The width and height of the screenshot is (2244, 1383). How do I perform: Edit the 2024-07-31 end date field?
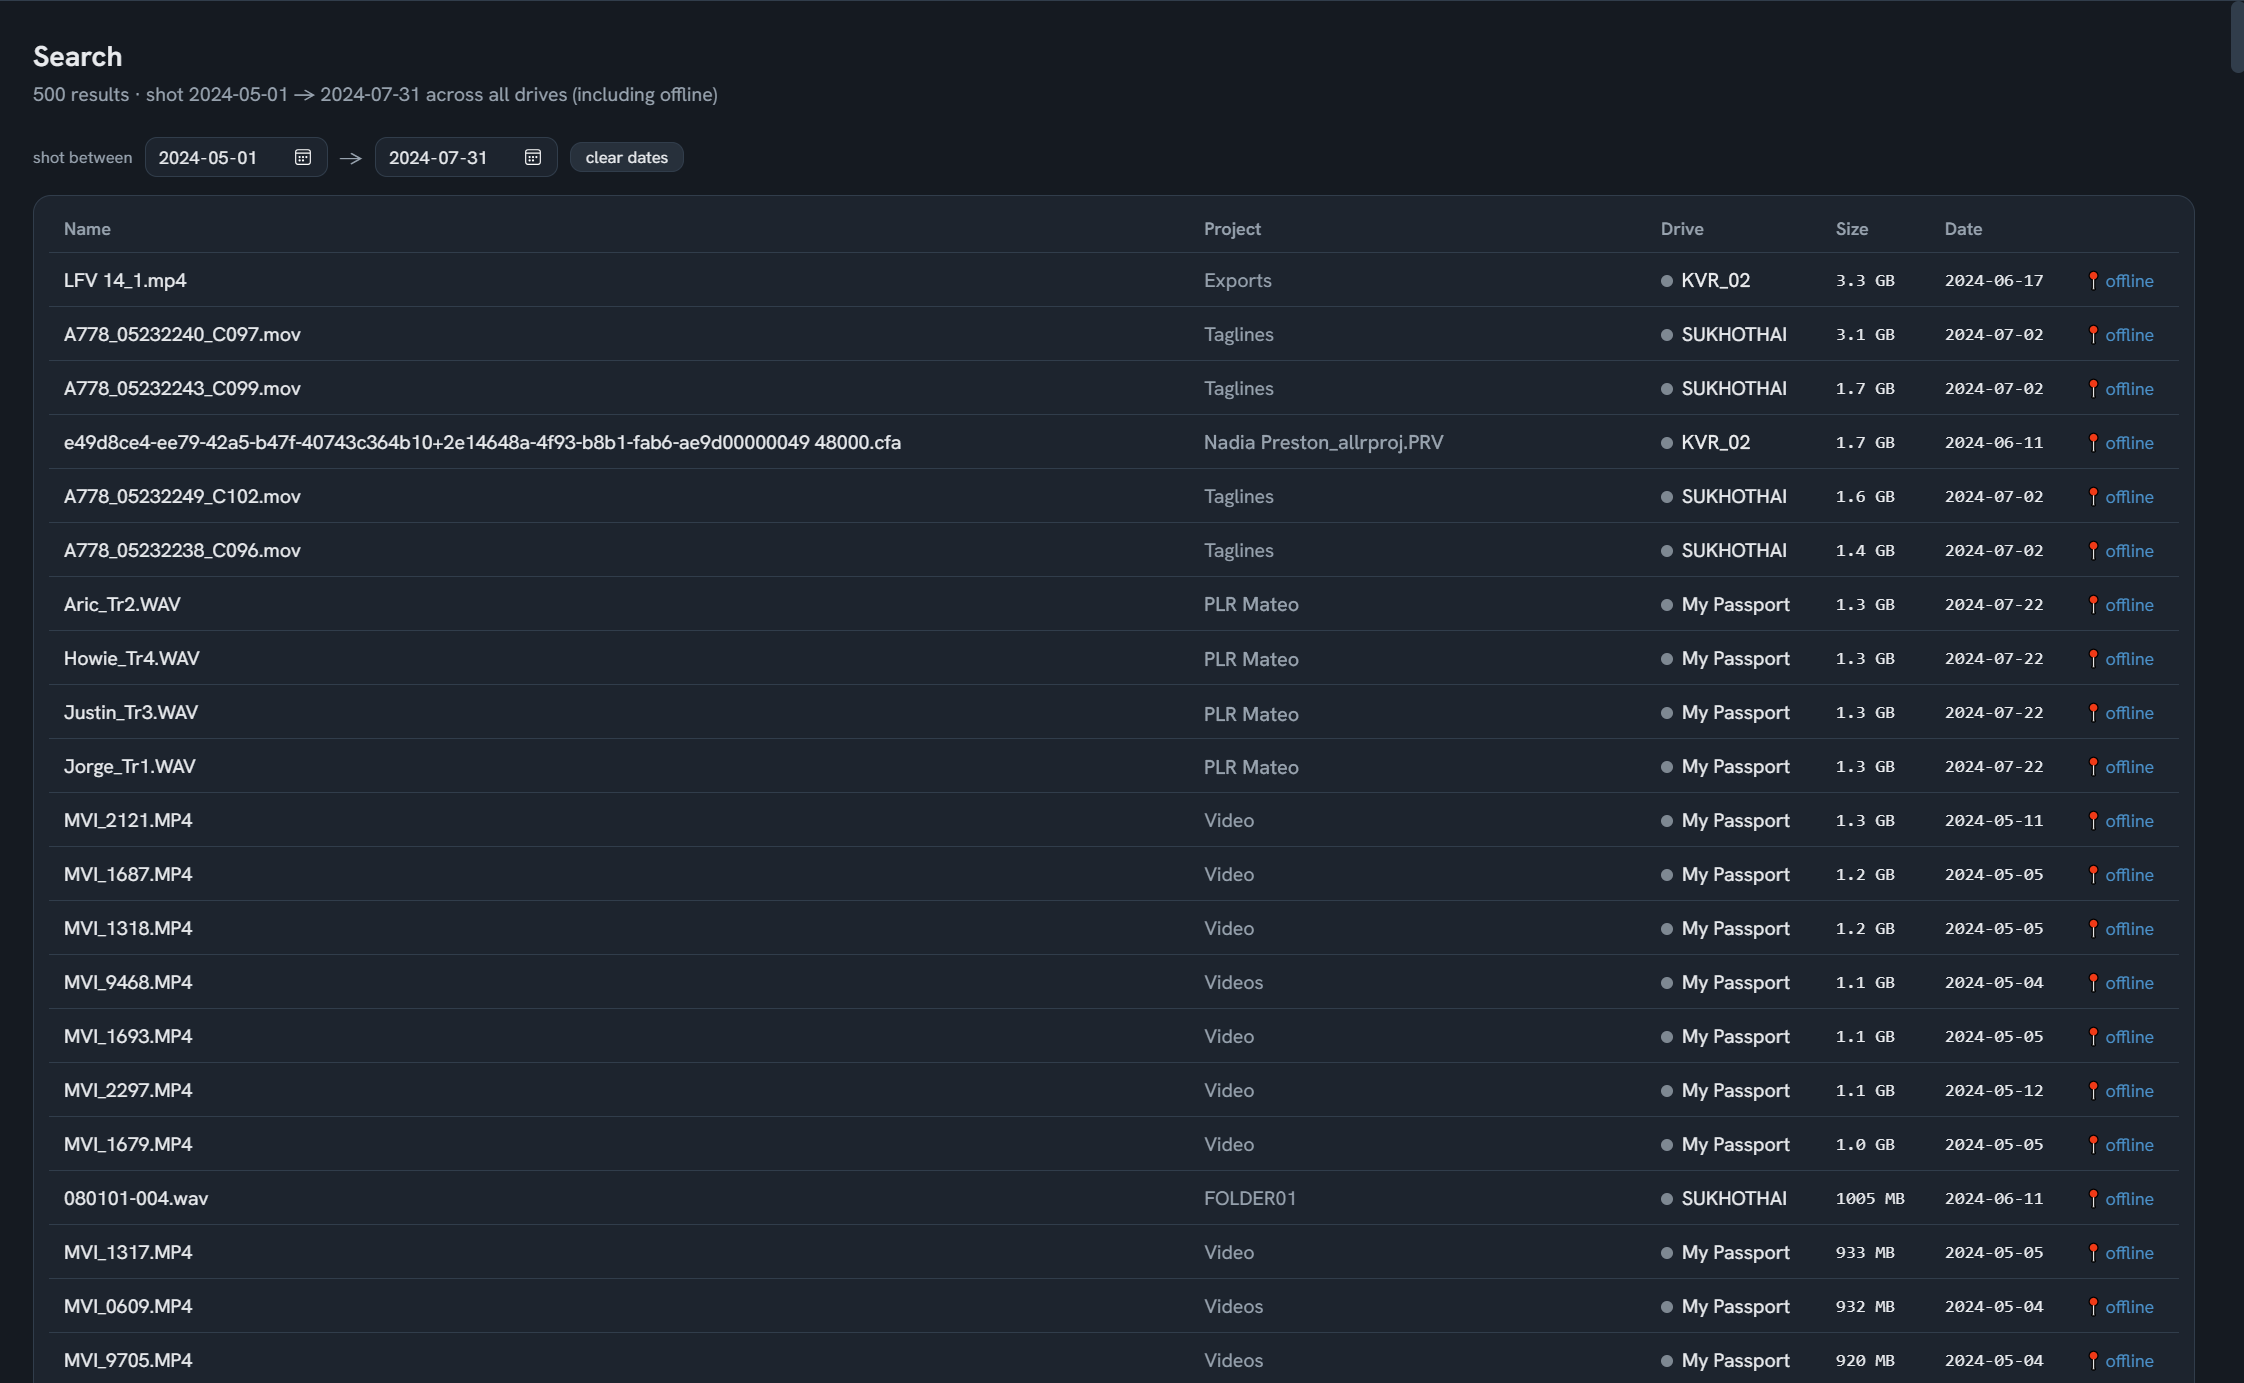pos(466,157)
